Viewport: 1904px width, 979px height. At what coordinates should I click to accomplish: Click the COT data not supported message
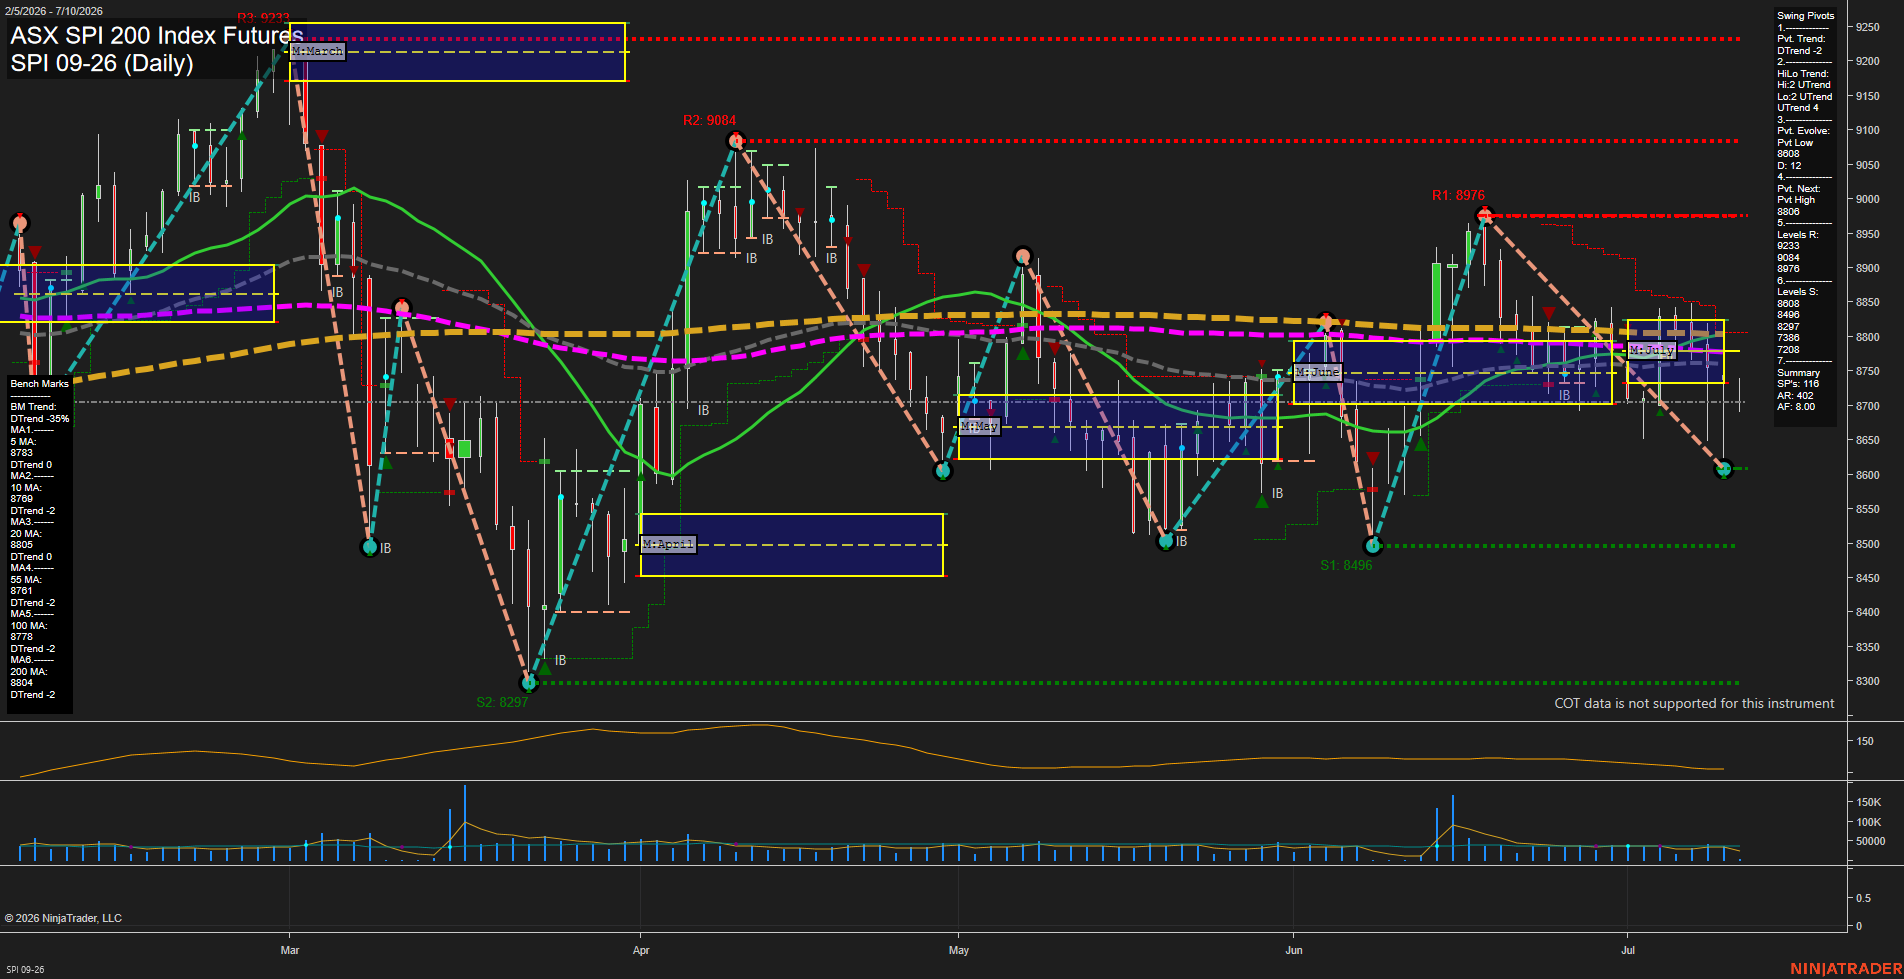point(1694,704)
